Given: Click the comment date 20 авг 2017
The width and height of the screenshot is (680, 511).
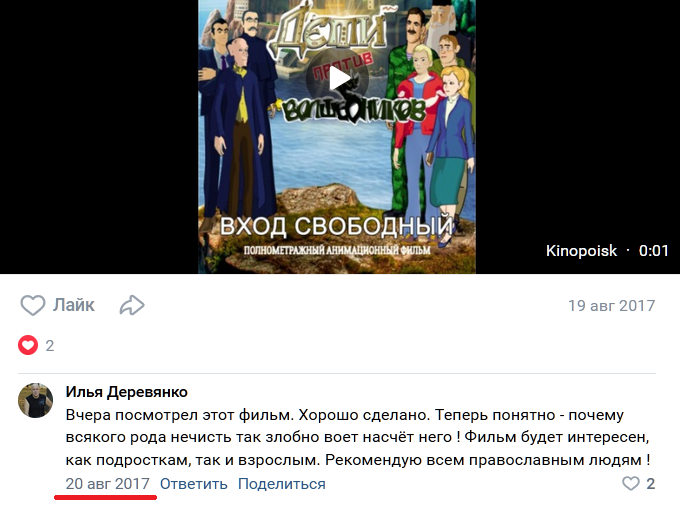Looking at the screenshot, I should [108, 484].
